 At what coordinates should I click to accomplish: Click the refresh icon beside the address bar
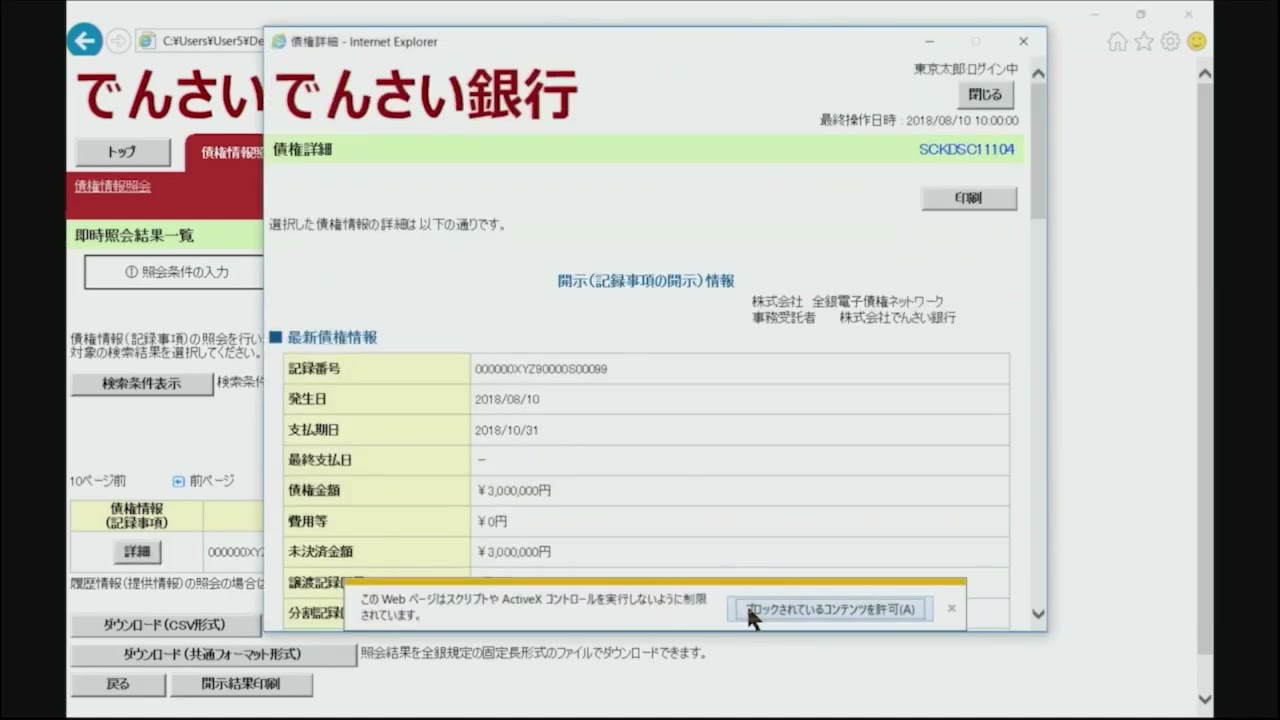(118, 41)
